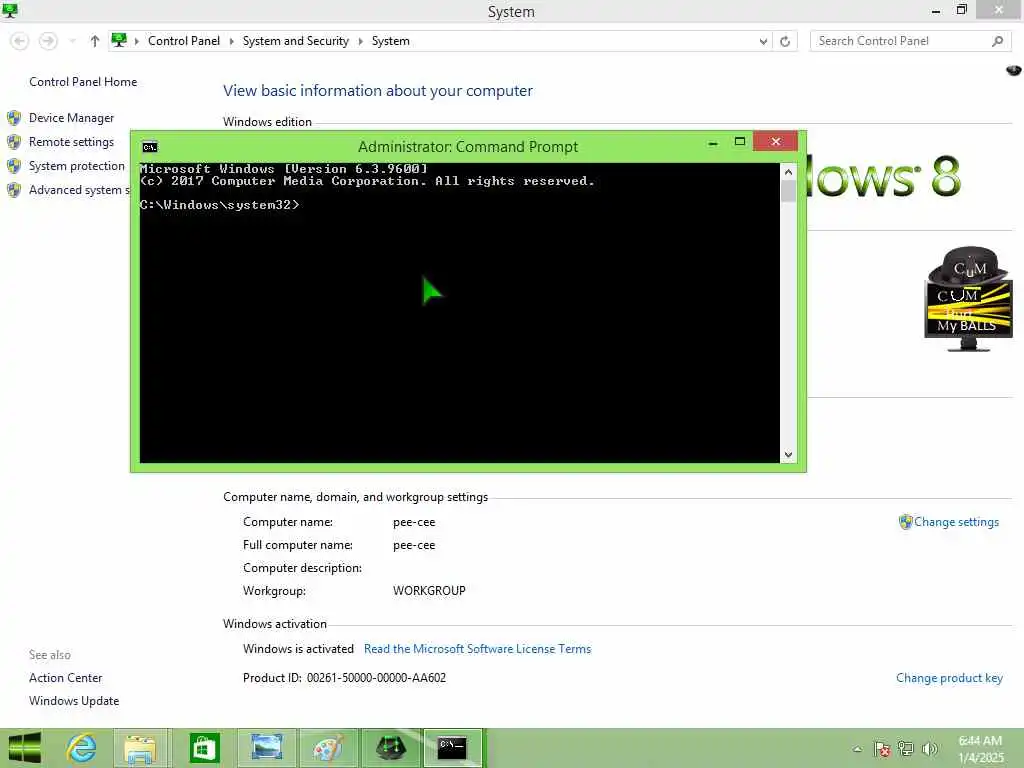Click shield icon beside Remote settings
The image size is (1024, 768).
[x=14, y=142]
